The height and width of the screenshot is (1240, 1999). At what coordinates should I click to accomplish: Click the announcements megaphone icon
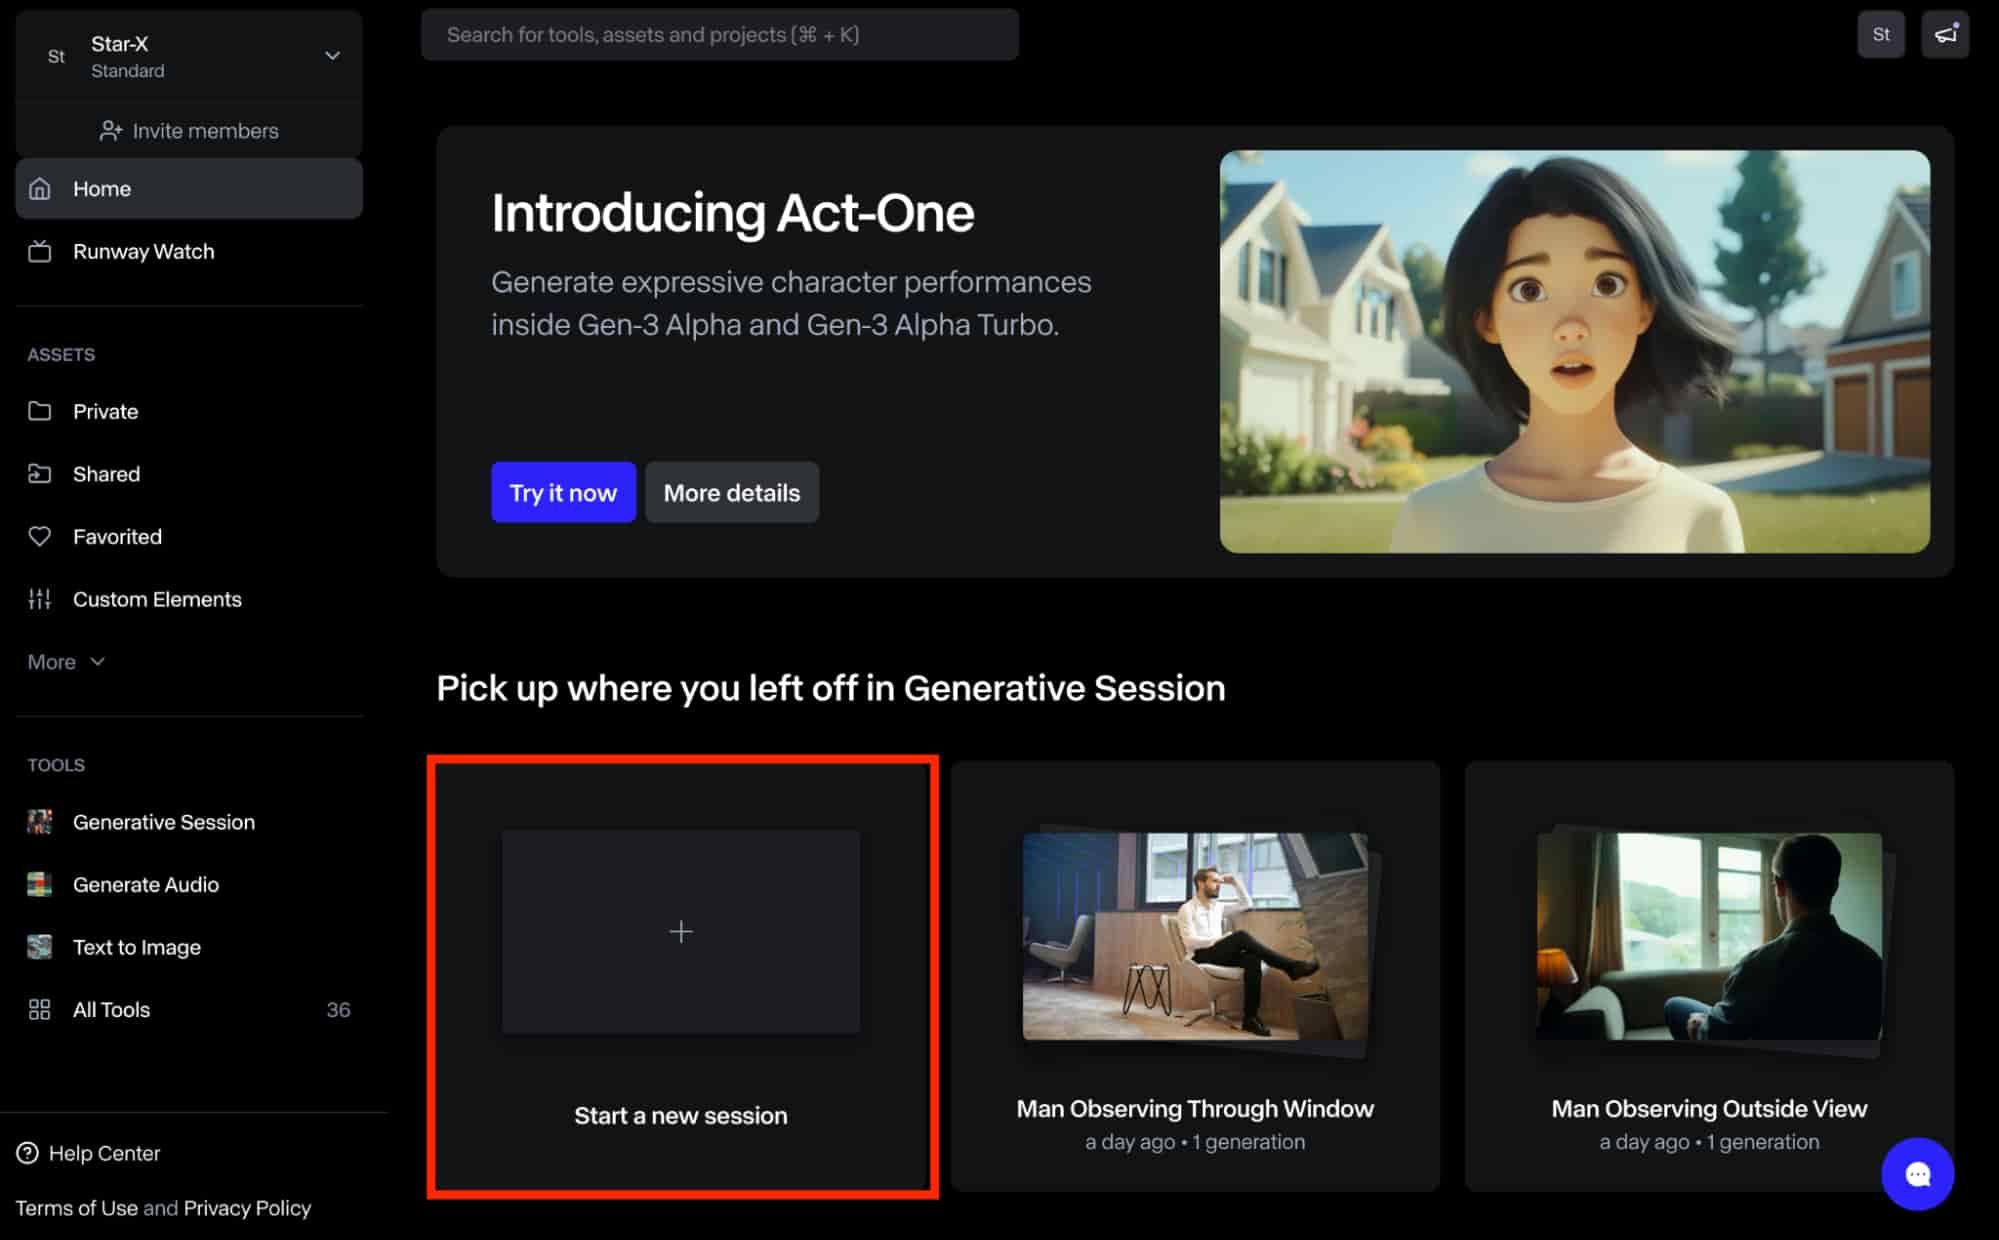pyautogui.click(x=1944, y=35)
